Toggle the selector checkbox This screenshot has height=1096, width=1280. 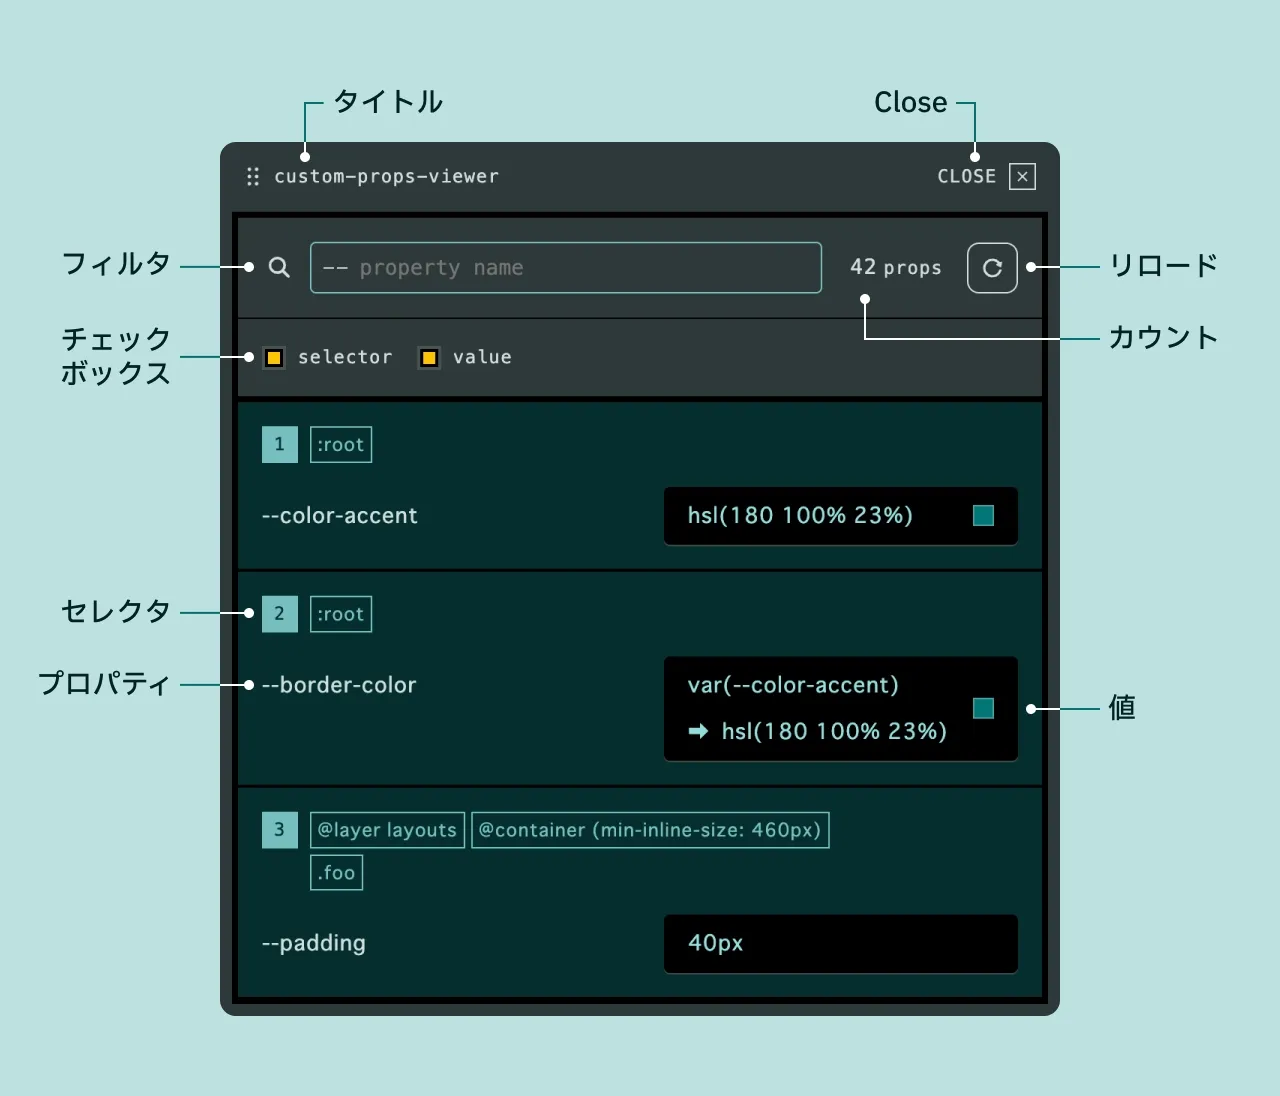point(274,357)
